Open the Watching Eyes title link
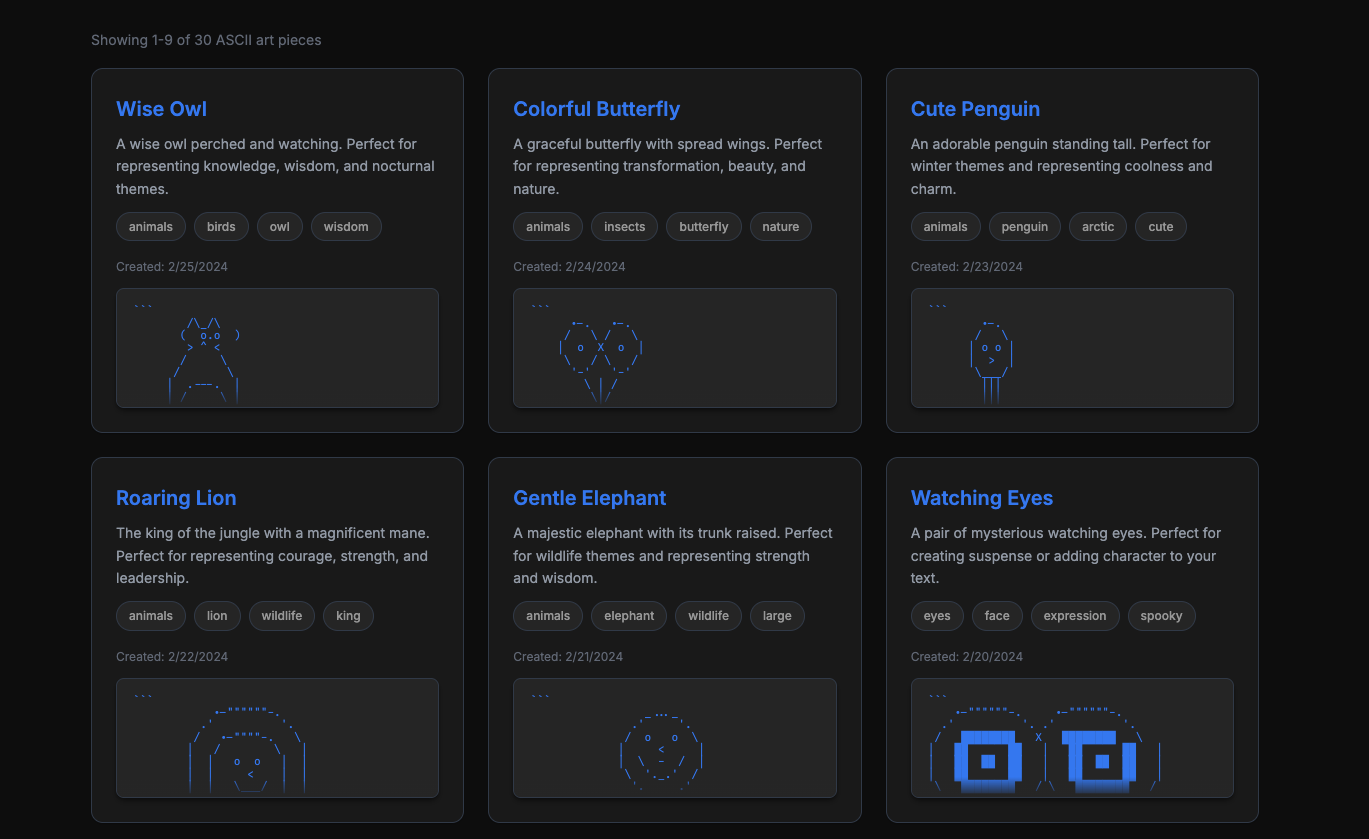The height and width of the screenshot is (839, 1369). [x=981, y=498]
